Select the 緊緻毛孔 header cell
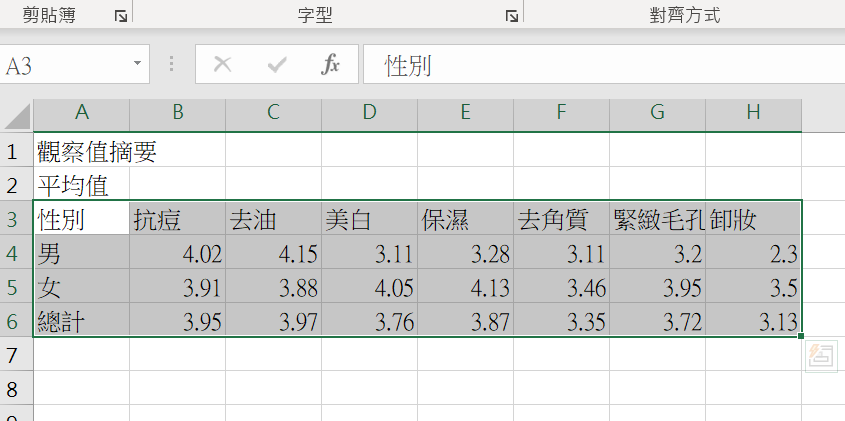The image size is (845, 421). pyautogui.click(x=657, y=219)
